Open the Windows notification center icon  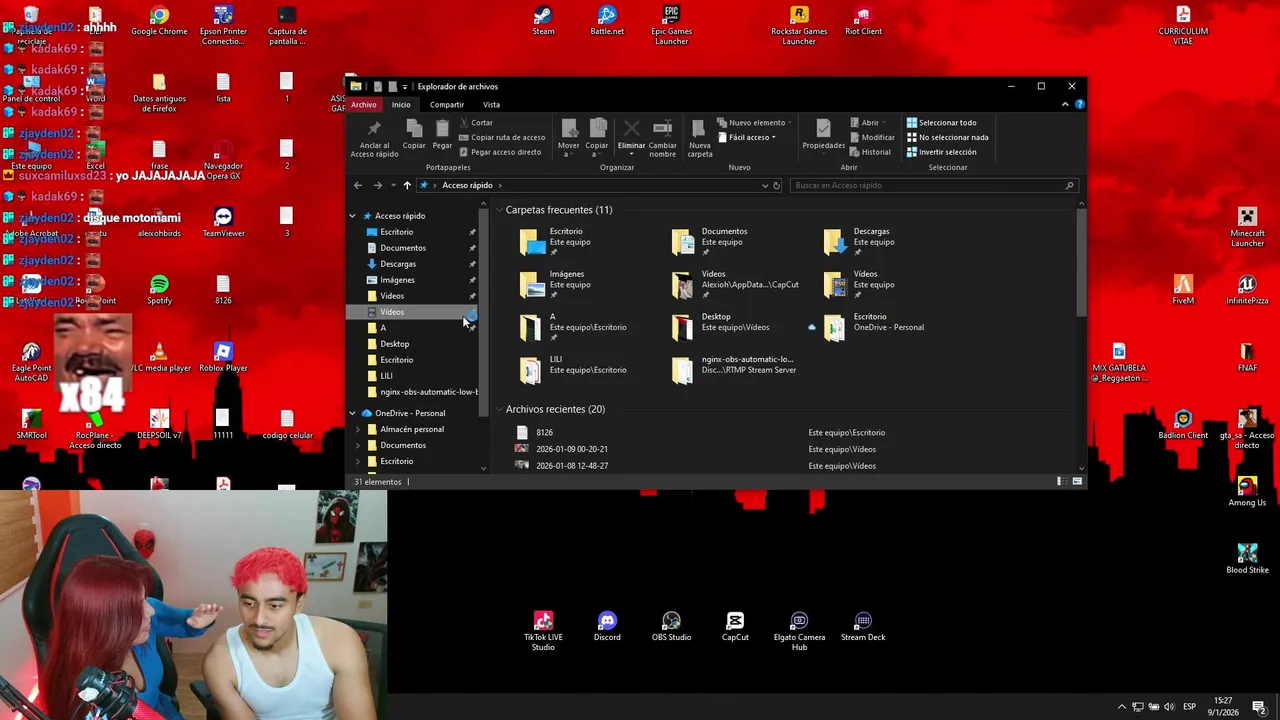click(x=1259, y=707)
